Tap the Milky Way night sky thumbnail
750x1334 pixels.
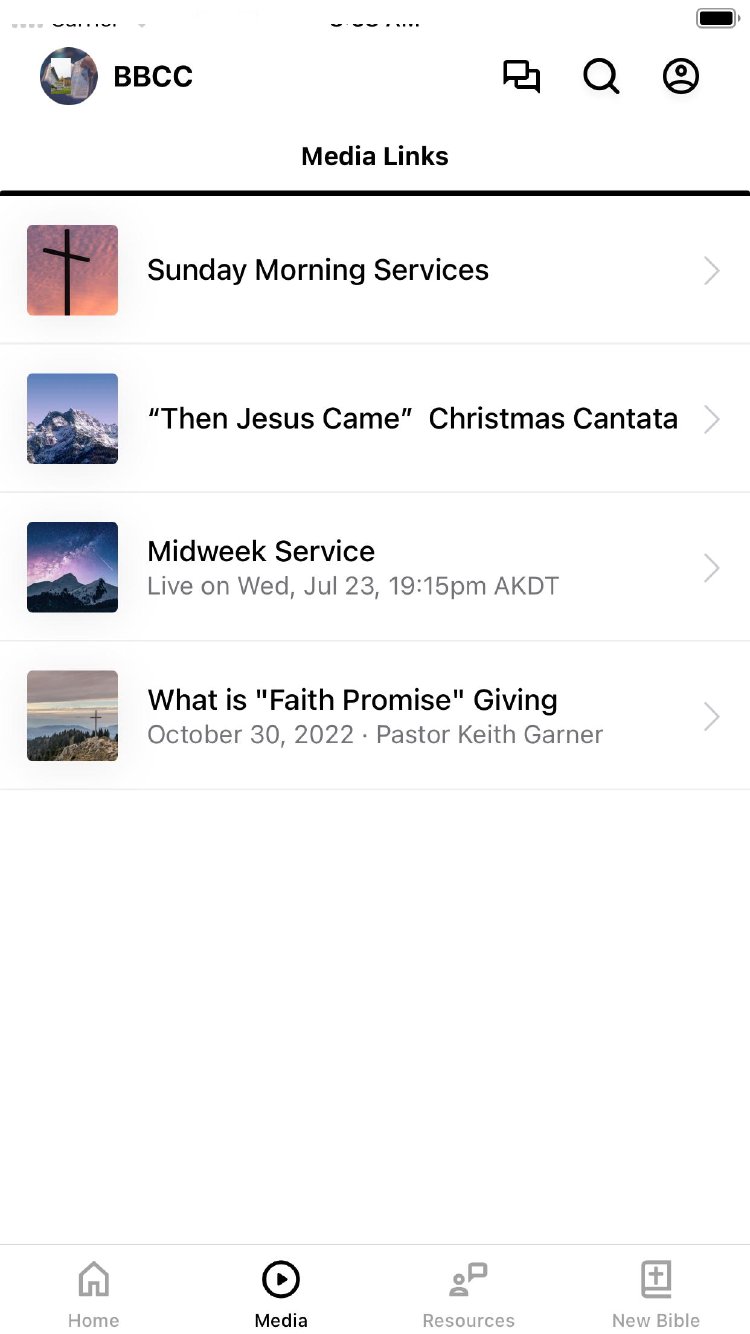point(72,567)
